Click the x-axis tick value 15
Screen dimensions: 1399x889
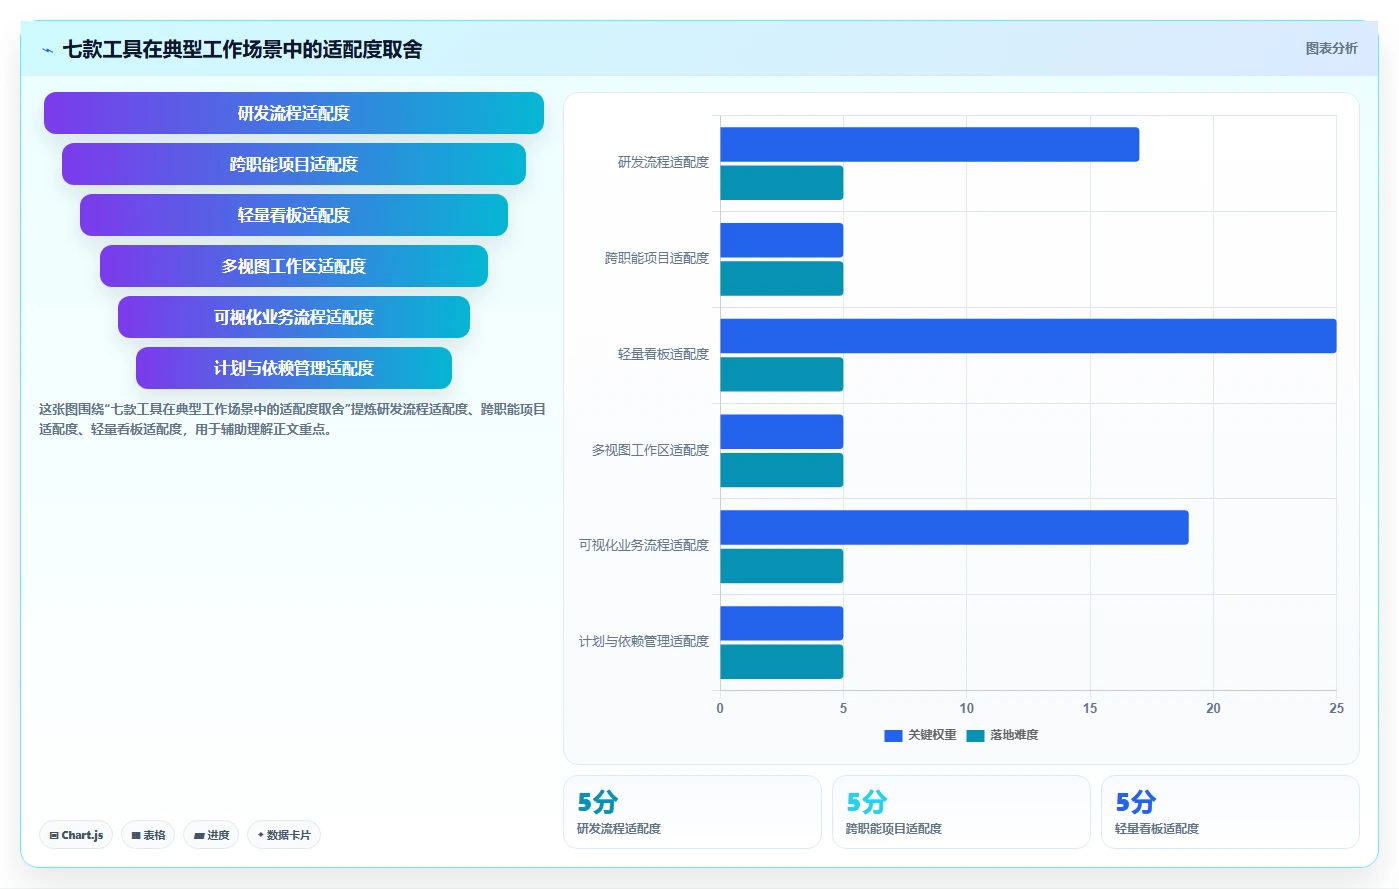click(x=1090, y=708)
